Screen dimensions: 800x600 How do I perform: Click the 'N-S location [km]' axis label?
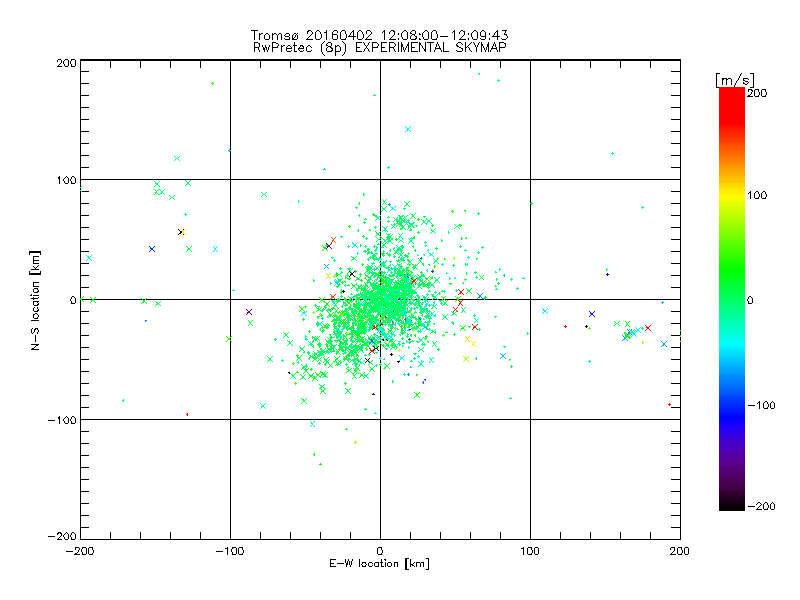pyautogui.click(x=35, y=301)
